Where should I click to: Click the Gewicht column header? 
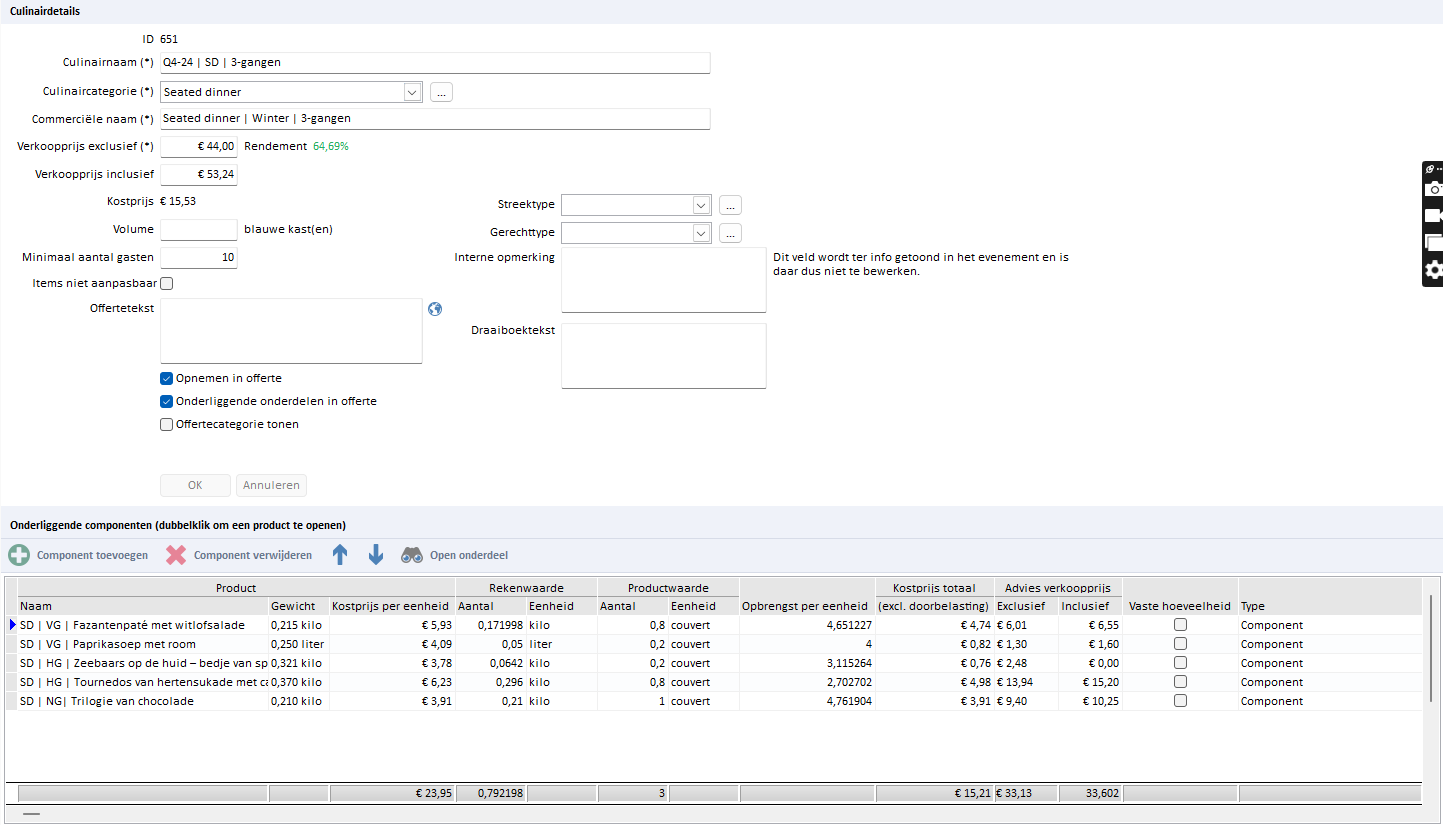(x=298, y=606)
